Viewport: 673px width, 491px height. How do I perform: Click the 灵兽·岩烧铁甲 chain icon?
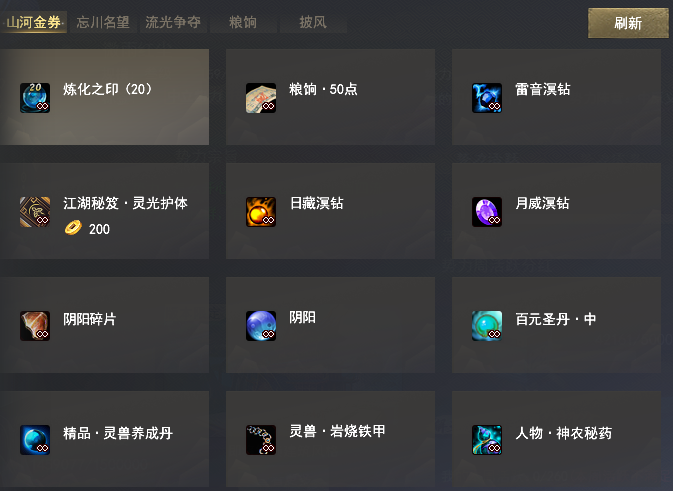tap(261, 440)
